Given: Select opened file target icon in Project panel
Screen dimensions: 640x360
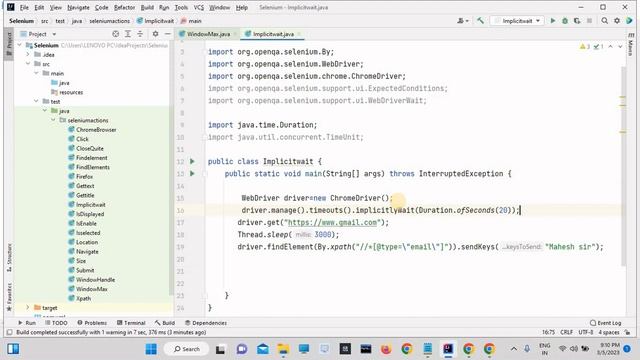Looking at the screenshot, I should pos(116,34).
